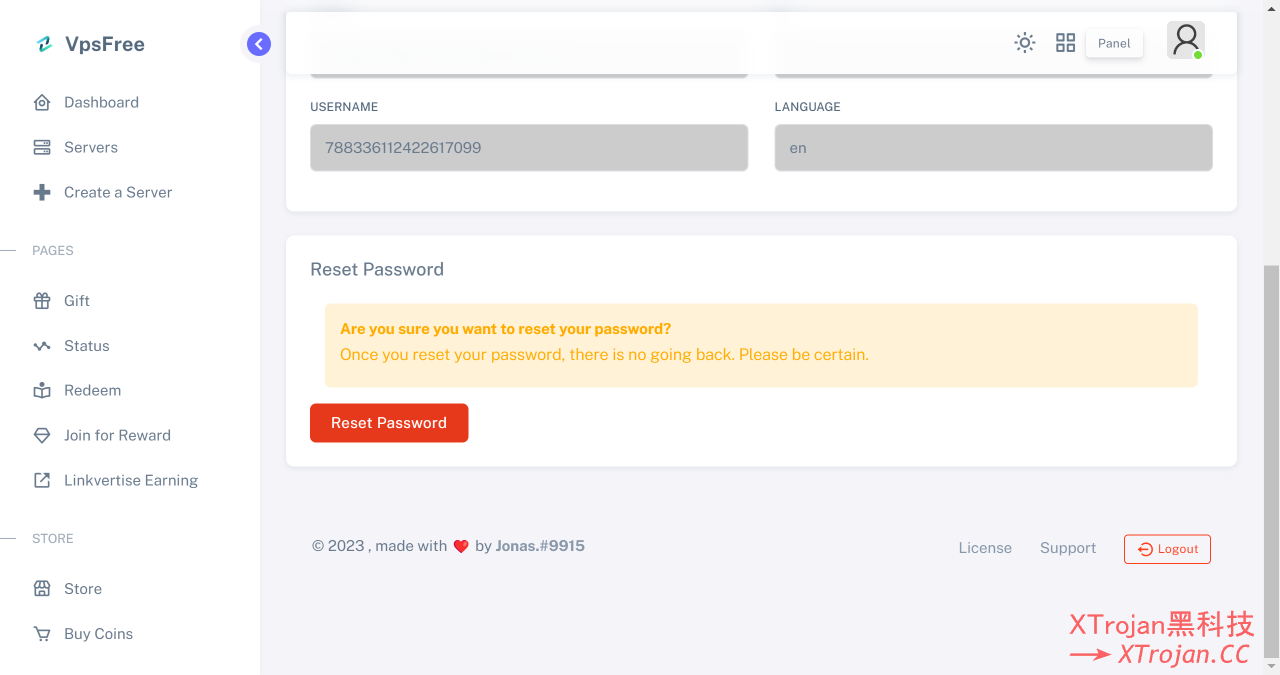This screenshot has height=675, width=1280.
Task: Open the Linkvertise Earning external link icon
Action: 42,480
